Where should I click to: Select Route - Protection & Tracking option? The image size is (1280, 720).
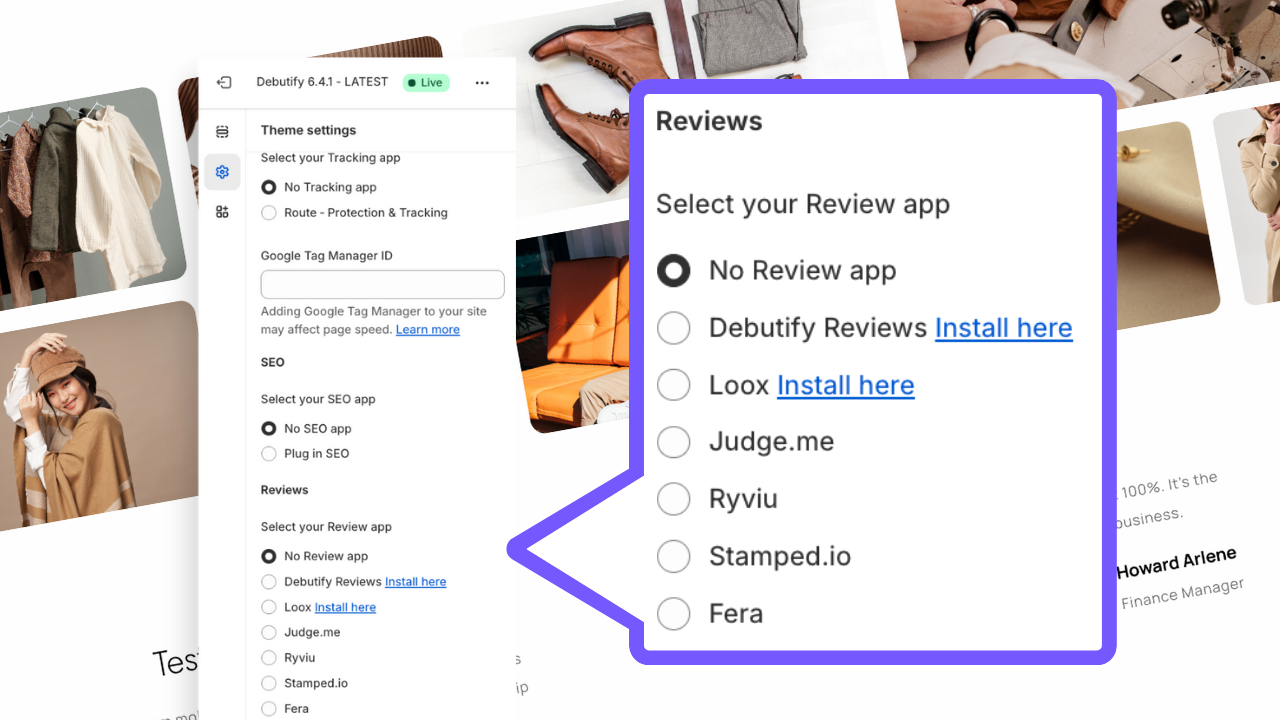(354, 213)
